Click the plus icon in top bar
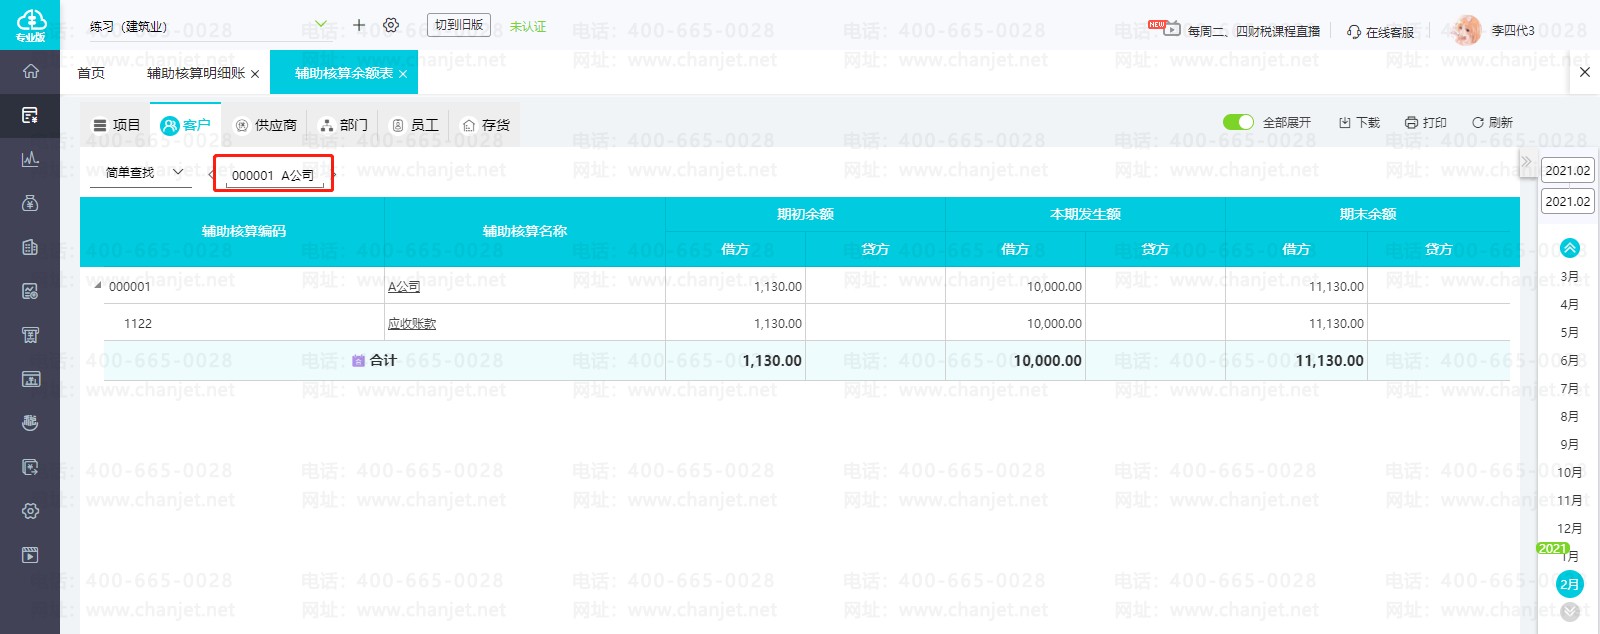Screen dimensions: 1600x634 coord(359,25)
